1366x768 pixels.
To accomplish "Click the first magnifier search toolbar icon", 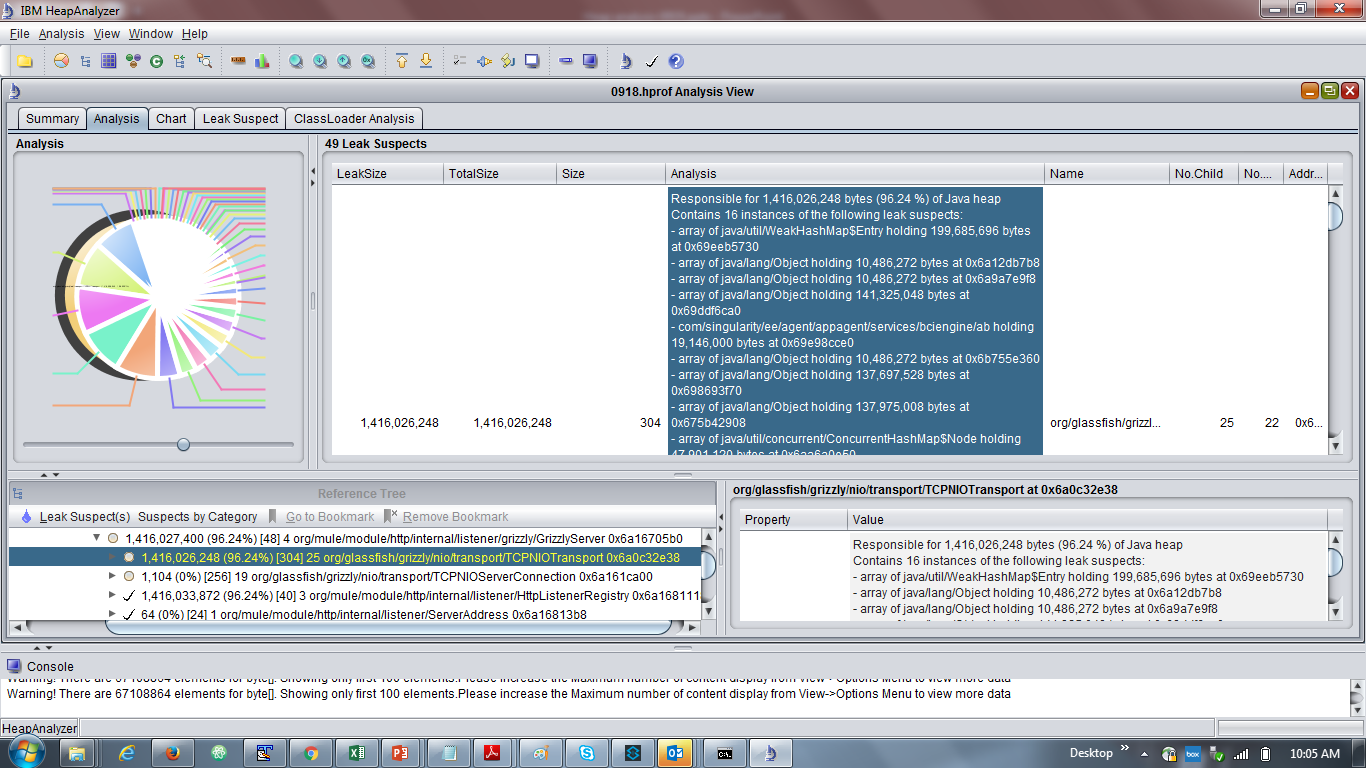I will [x=296, y=61].
